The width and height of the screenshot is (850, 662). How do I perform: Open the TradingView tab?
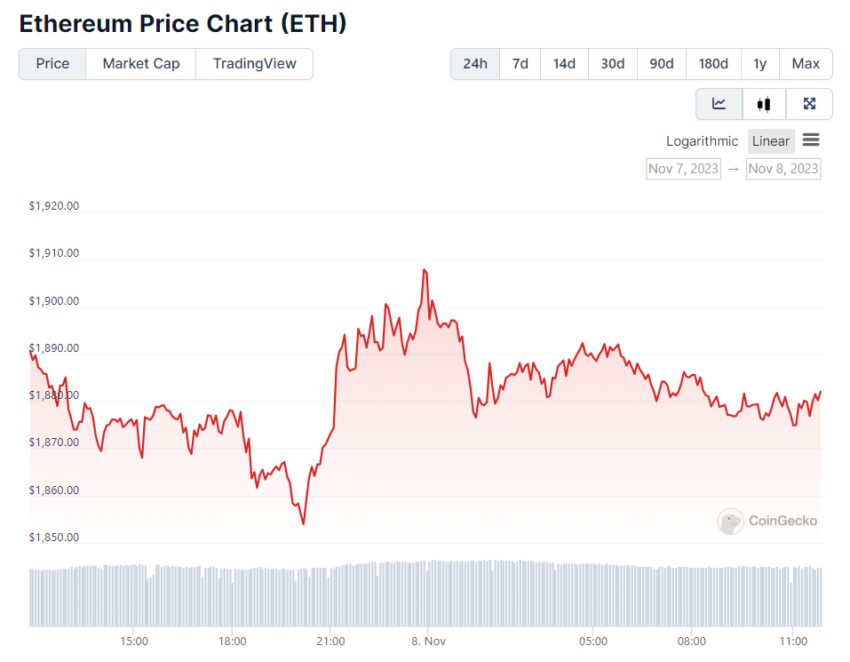(x=254, y=64)
